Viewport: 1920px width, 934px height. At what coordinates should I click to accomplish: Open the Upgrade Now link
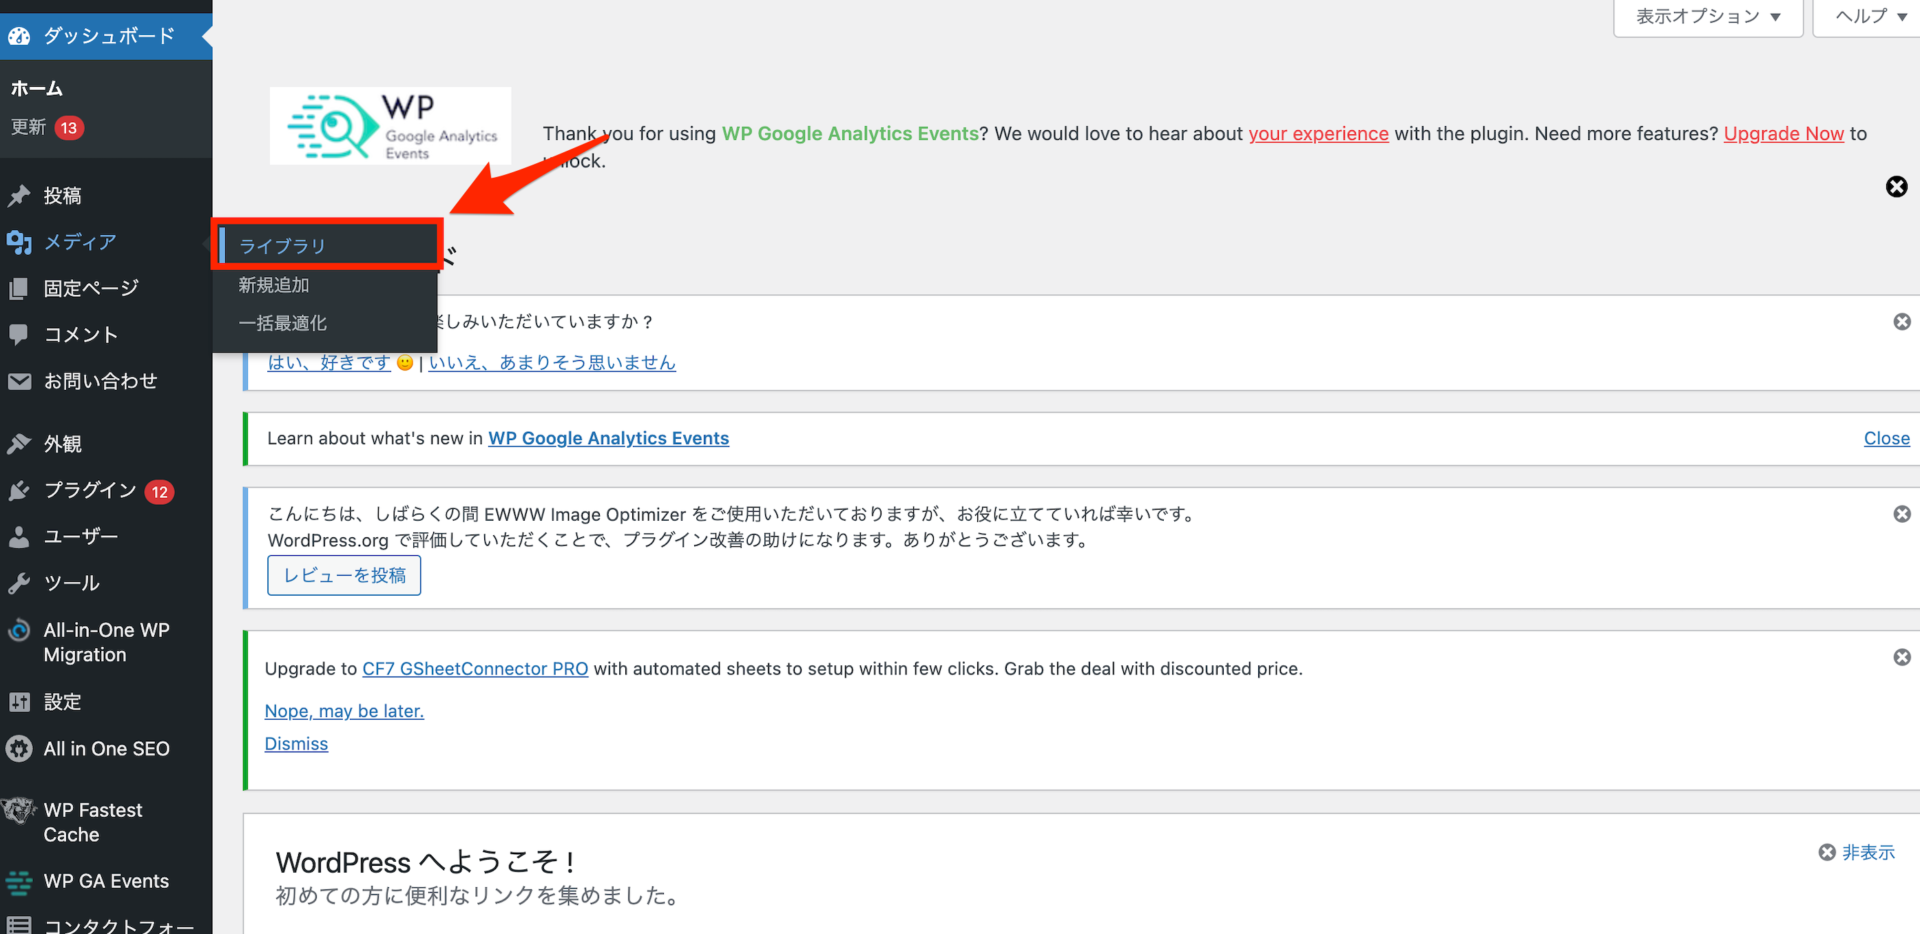pyautogui.click(x=1783, y=133)
